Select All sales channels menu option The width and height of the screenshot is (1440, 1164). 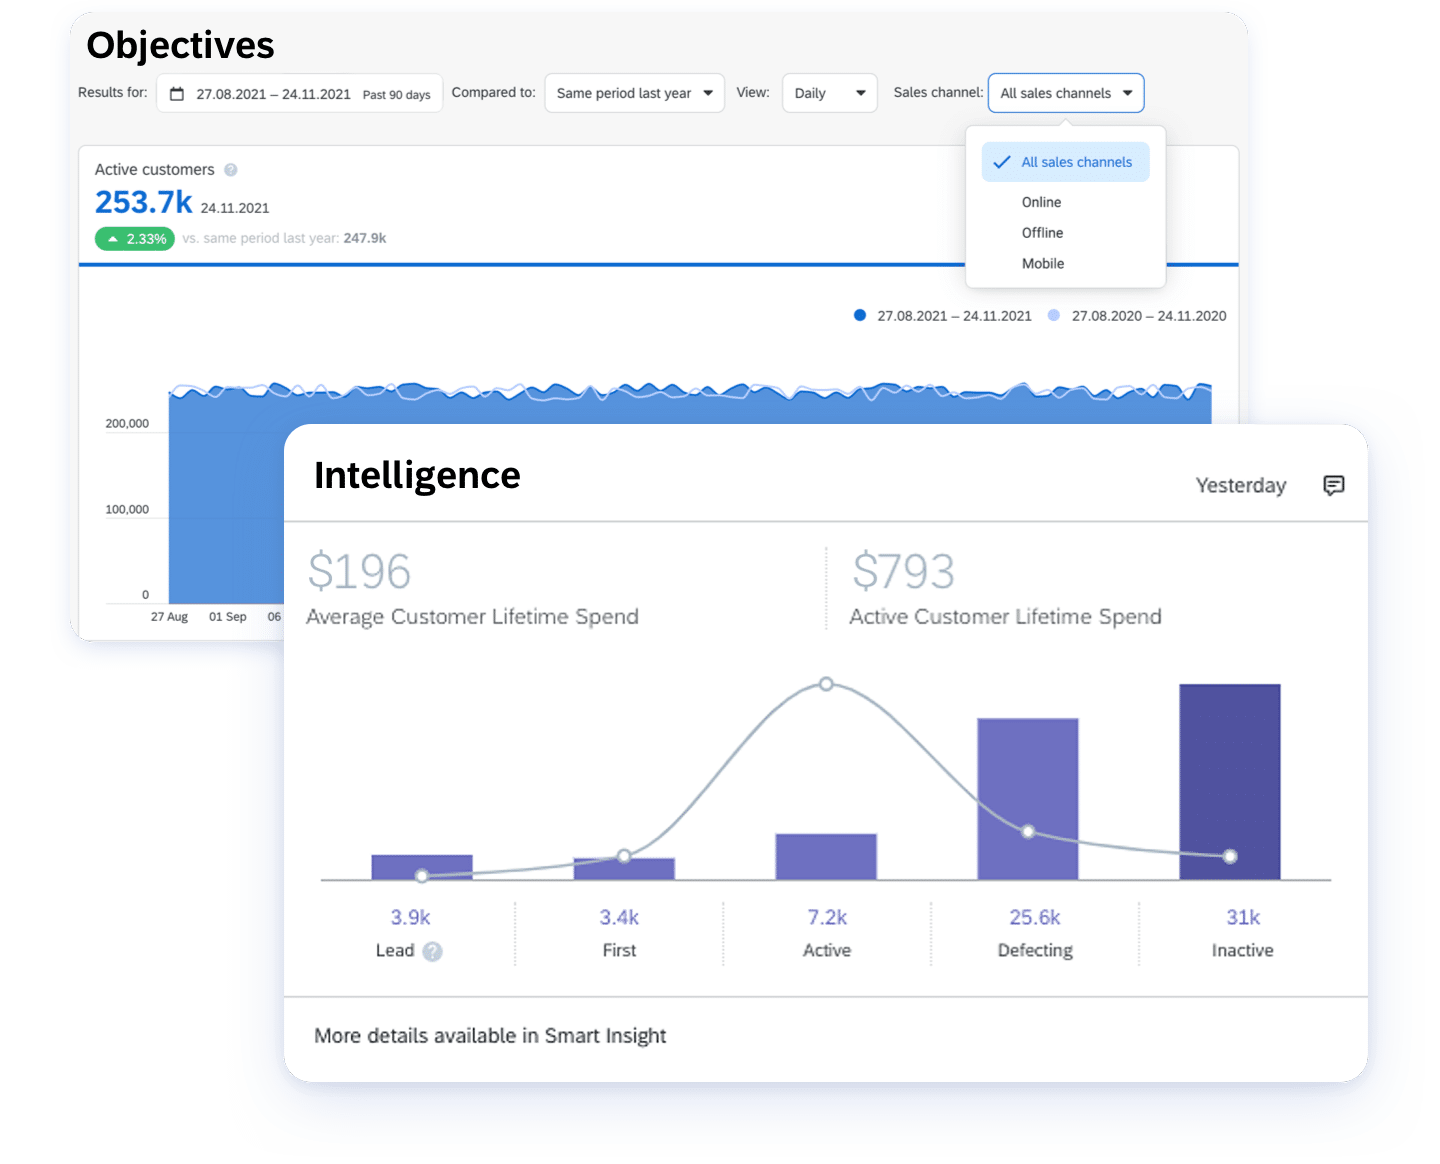[1065, 162]
